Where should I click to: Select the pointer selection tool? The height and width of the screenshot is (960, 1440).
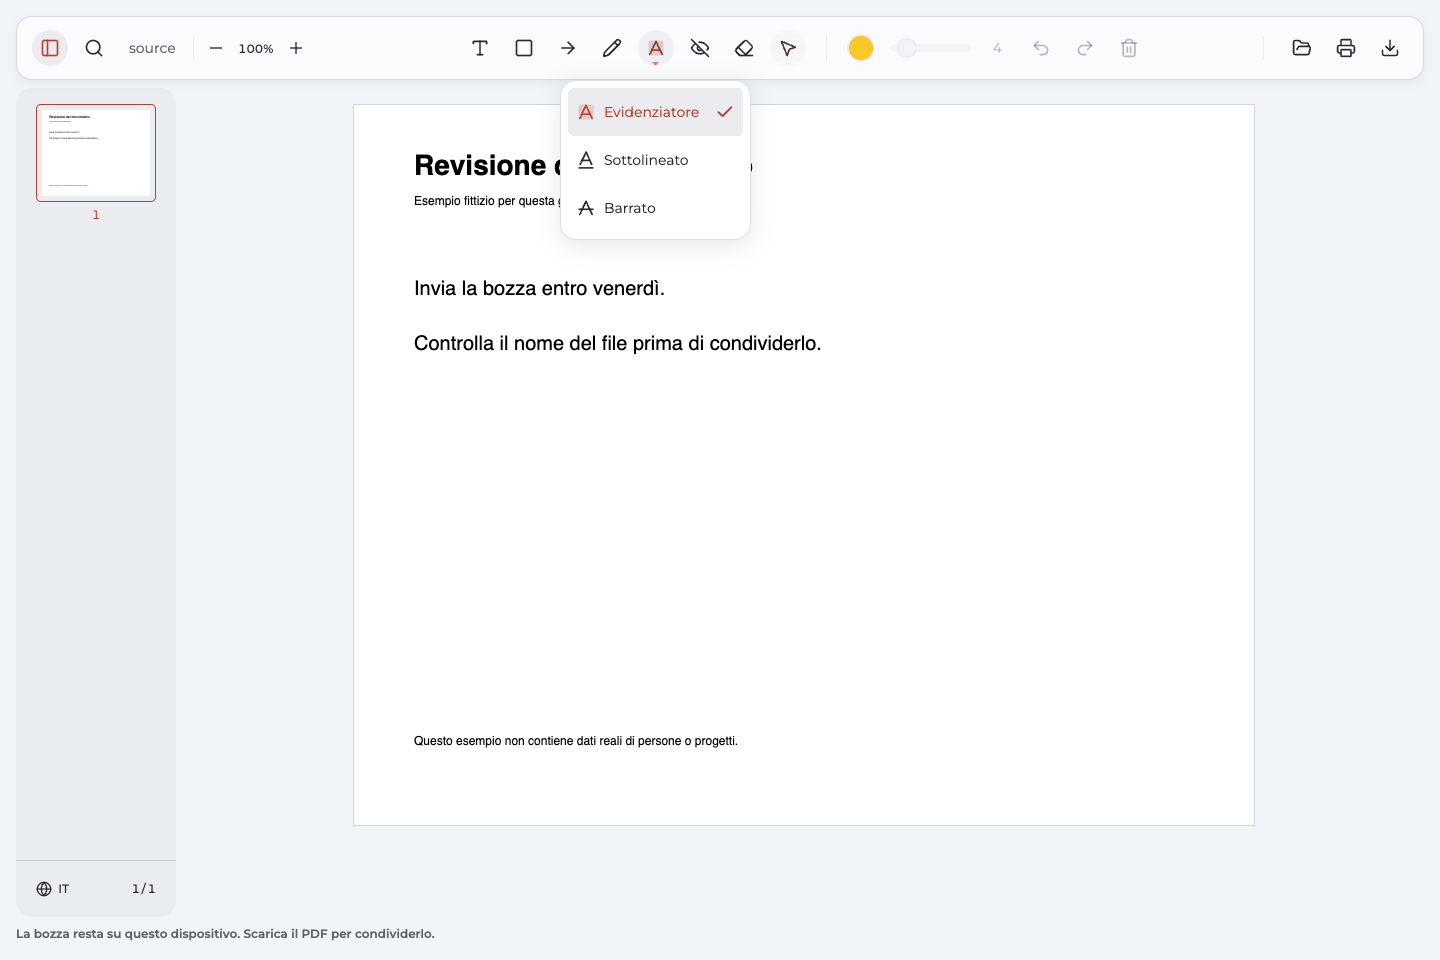click(x=788, y=48)
